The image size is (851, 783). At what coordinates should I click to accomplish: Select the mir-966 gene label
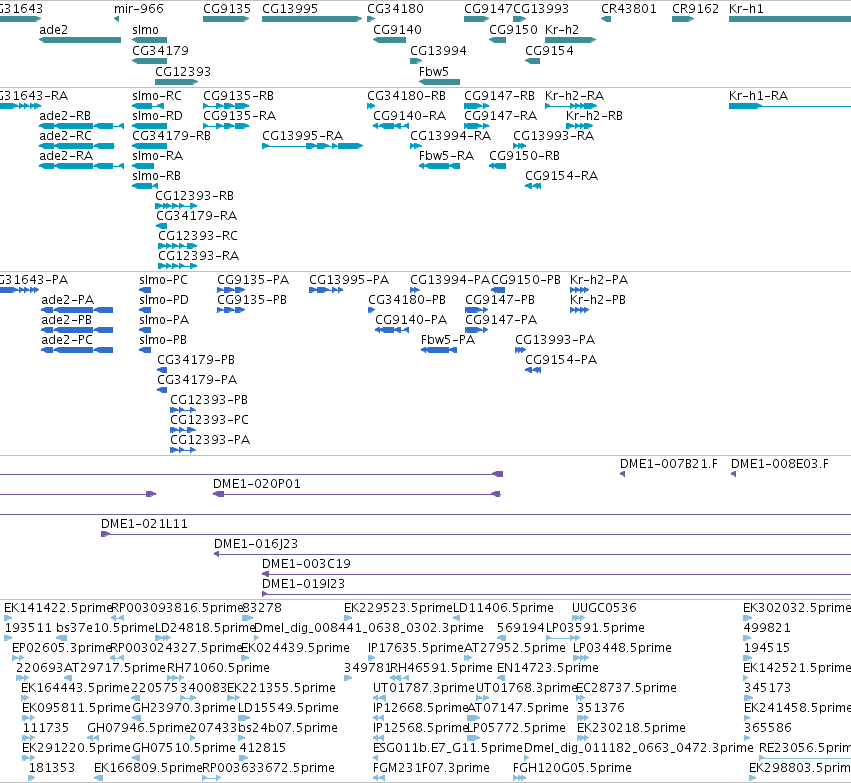[x=138, y=9]
